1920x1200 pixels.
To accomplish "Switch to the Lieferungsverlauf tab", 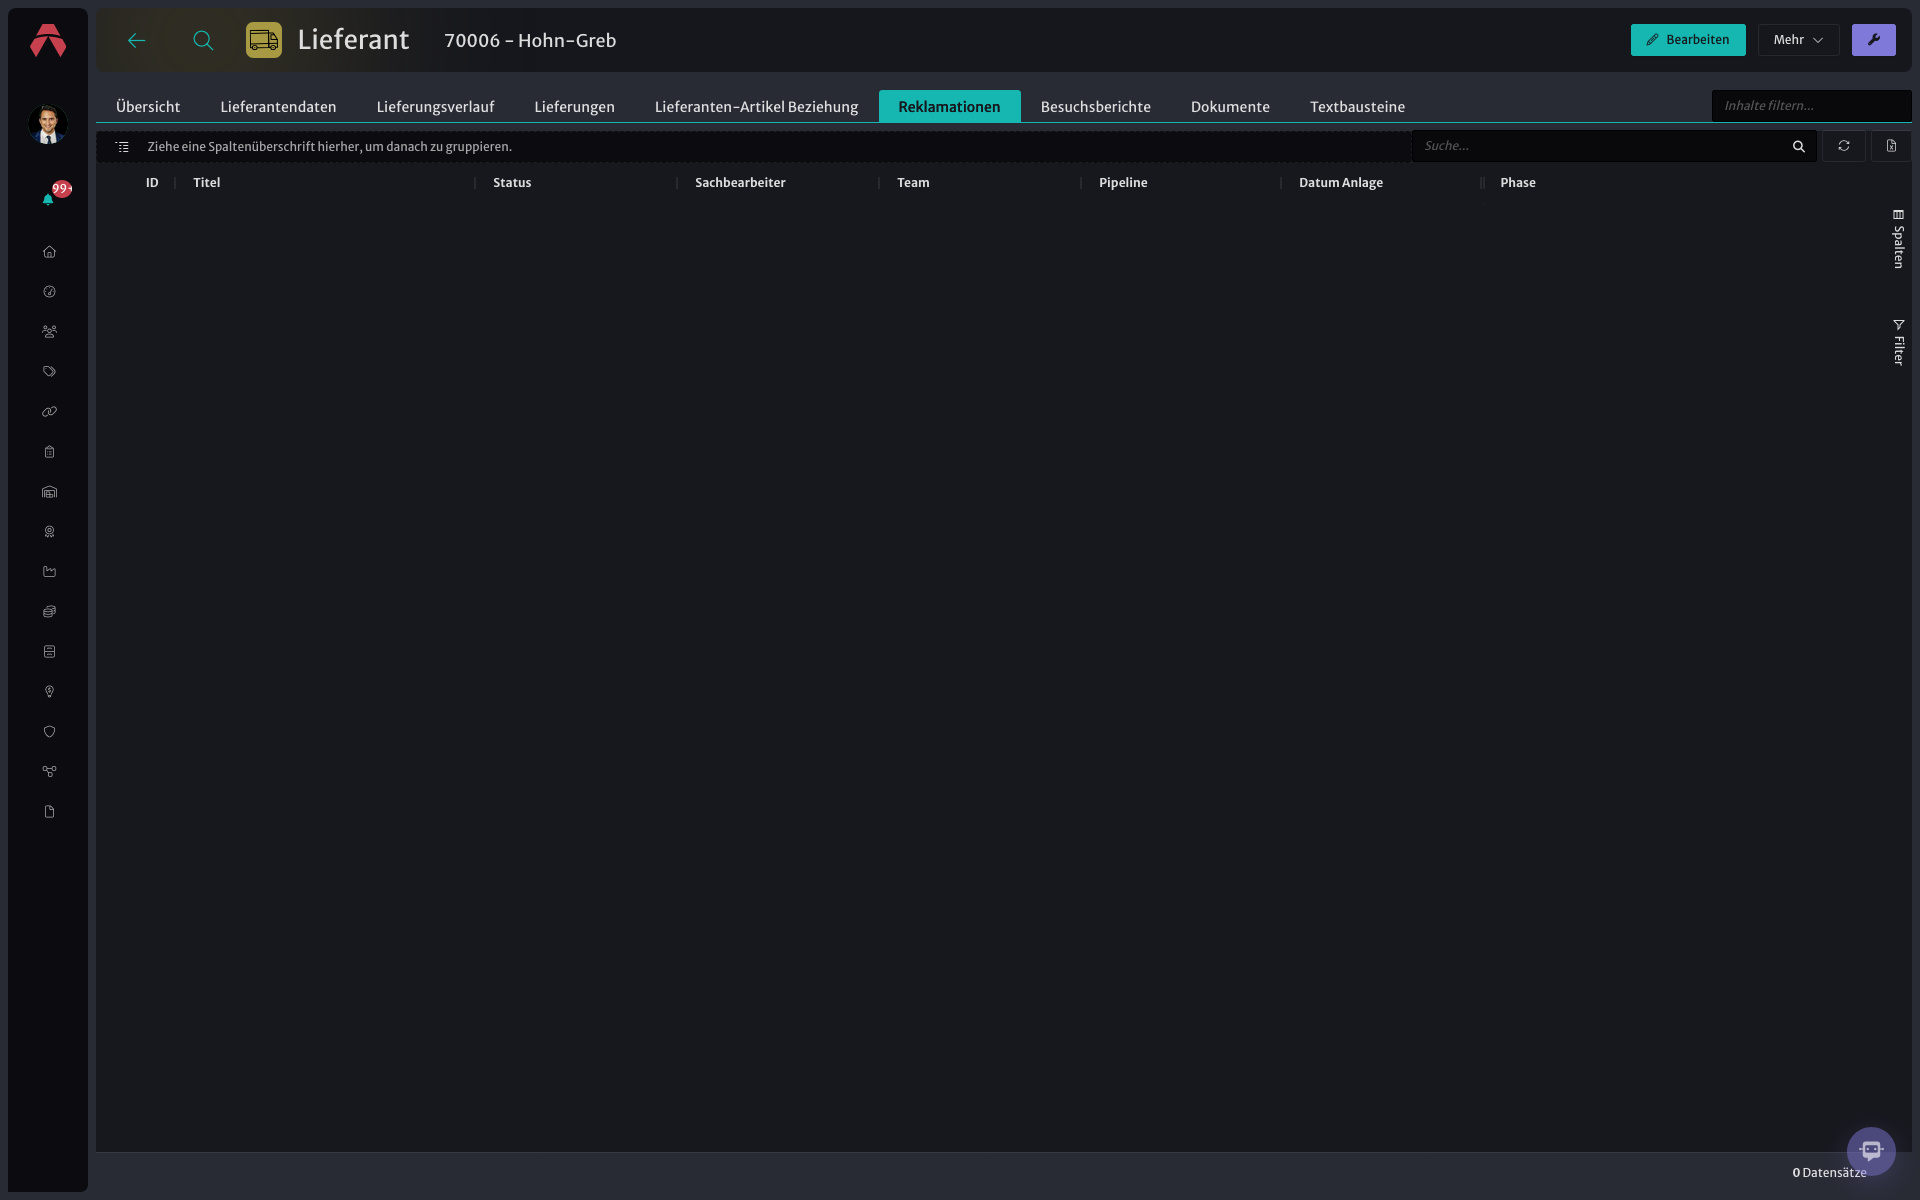I will (435, 107).
